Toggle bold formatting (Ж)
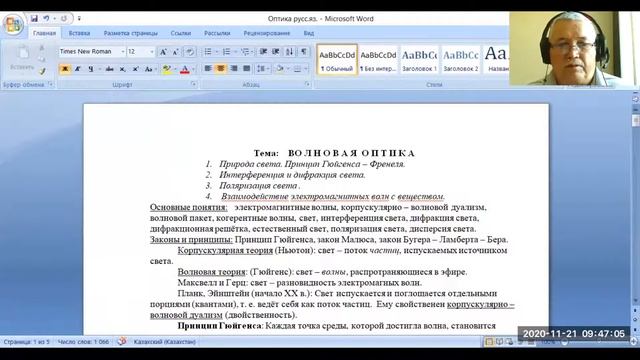This screenshot has height=360, width=640. pos(64,69)
